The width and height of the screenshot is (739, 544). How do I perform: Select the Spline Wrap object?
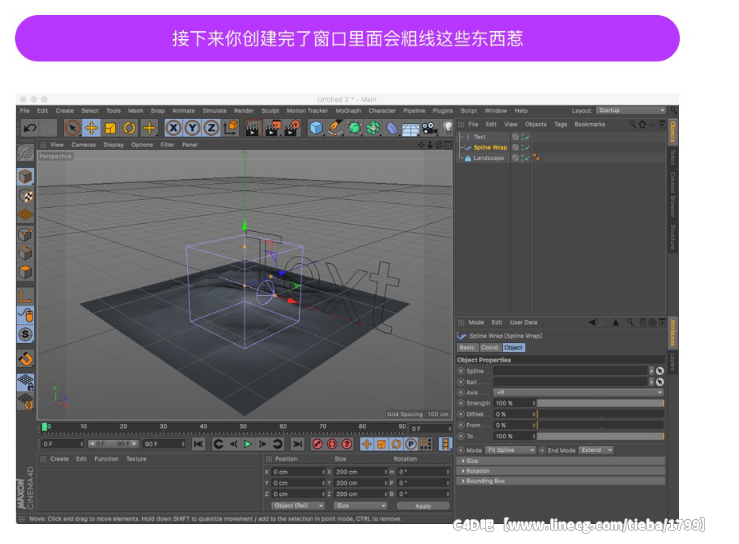pos(490,148)
